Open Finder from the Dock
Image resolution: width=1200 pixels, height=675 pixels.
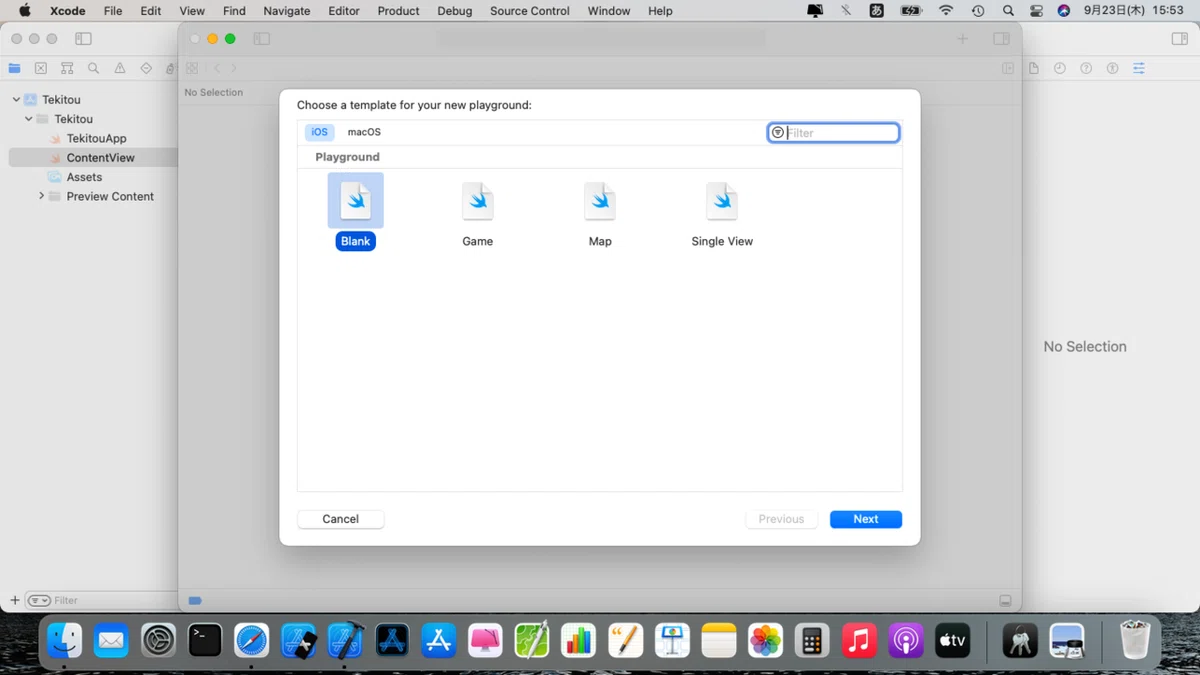65,640
